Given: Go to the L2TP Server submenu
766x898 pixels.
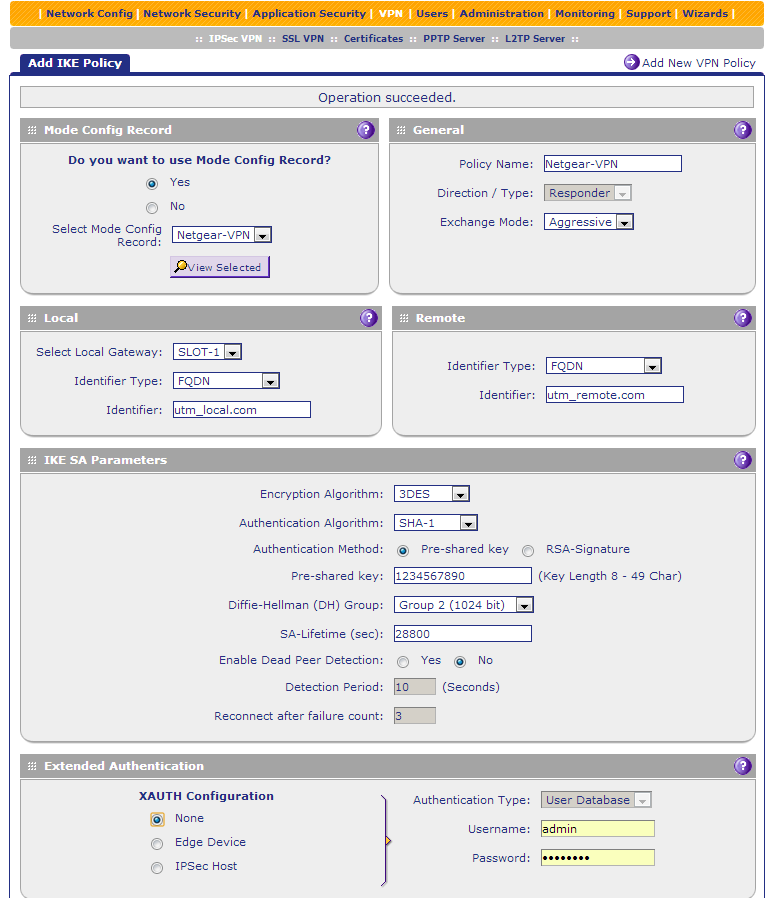Looking at the screenshot, I should point(535,38).
